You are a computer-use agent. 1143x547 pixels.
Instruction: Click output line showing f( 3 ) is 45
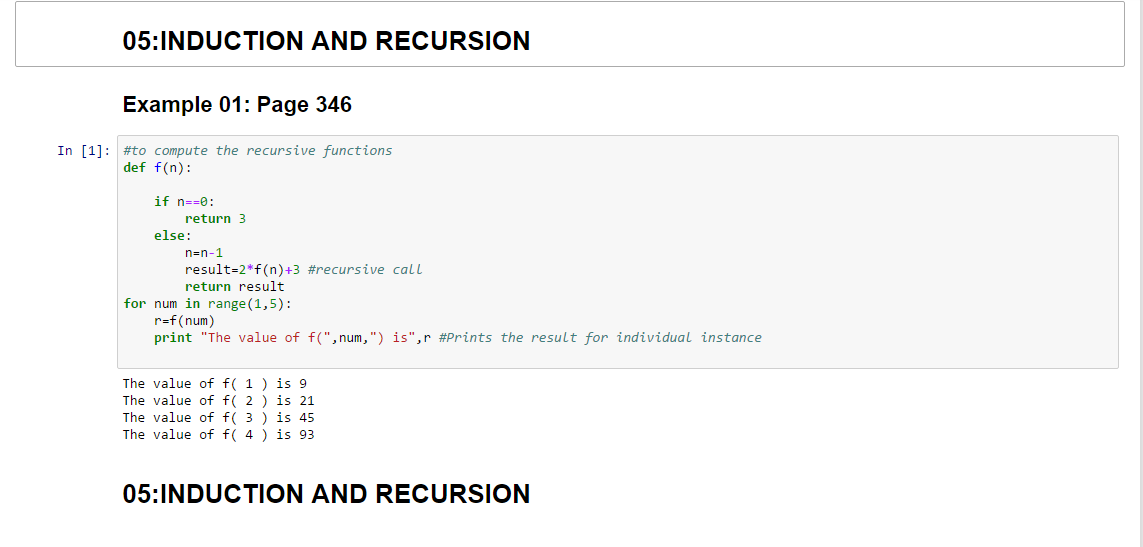click(219, 418)
